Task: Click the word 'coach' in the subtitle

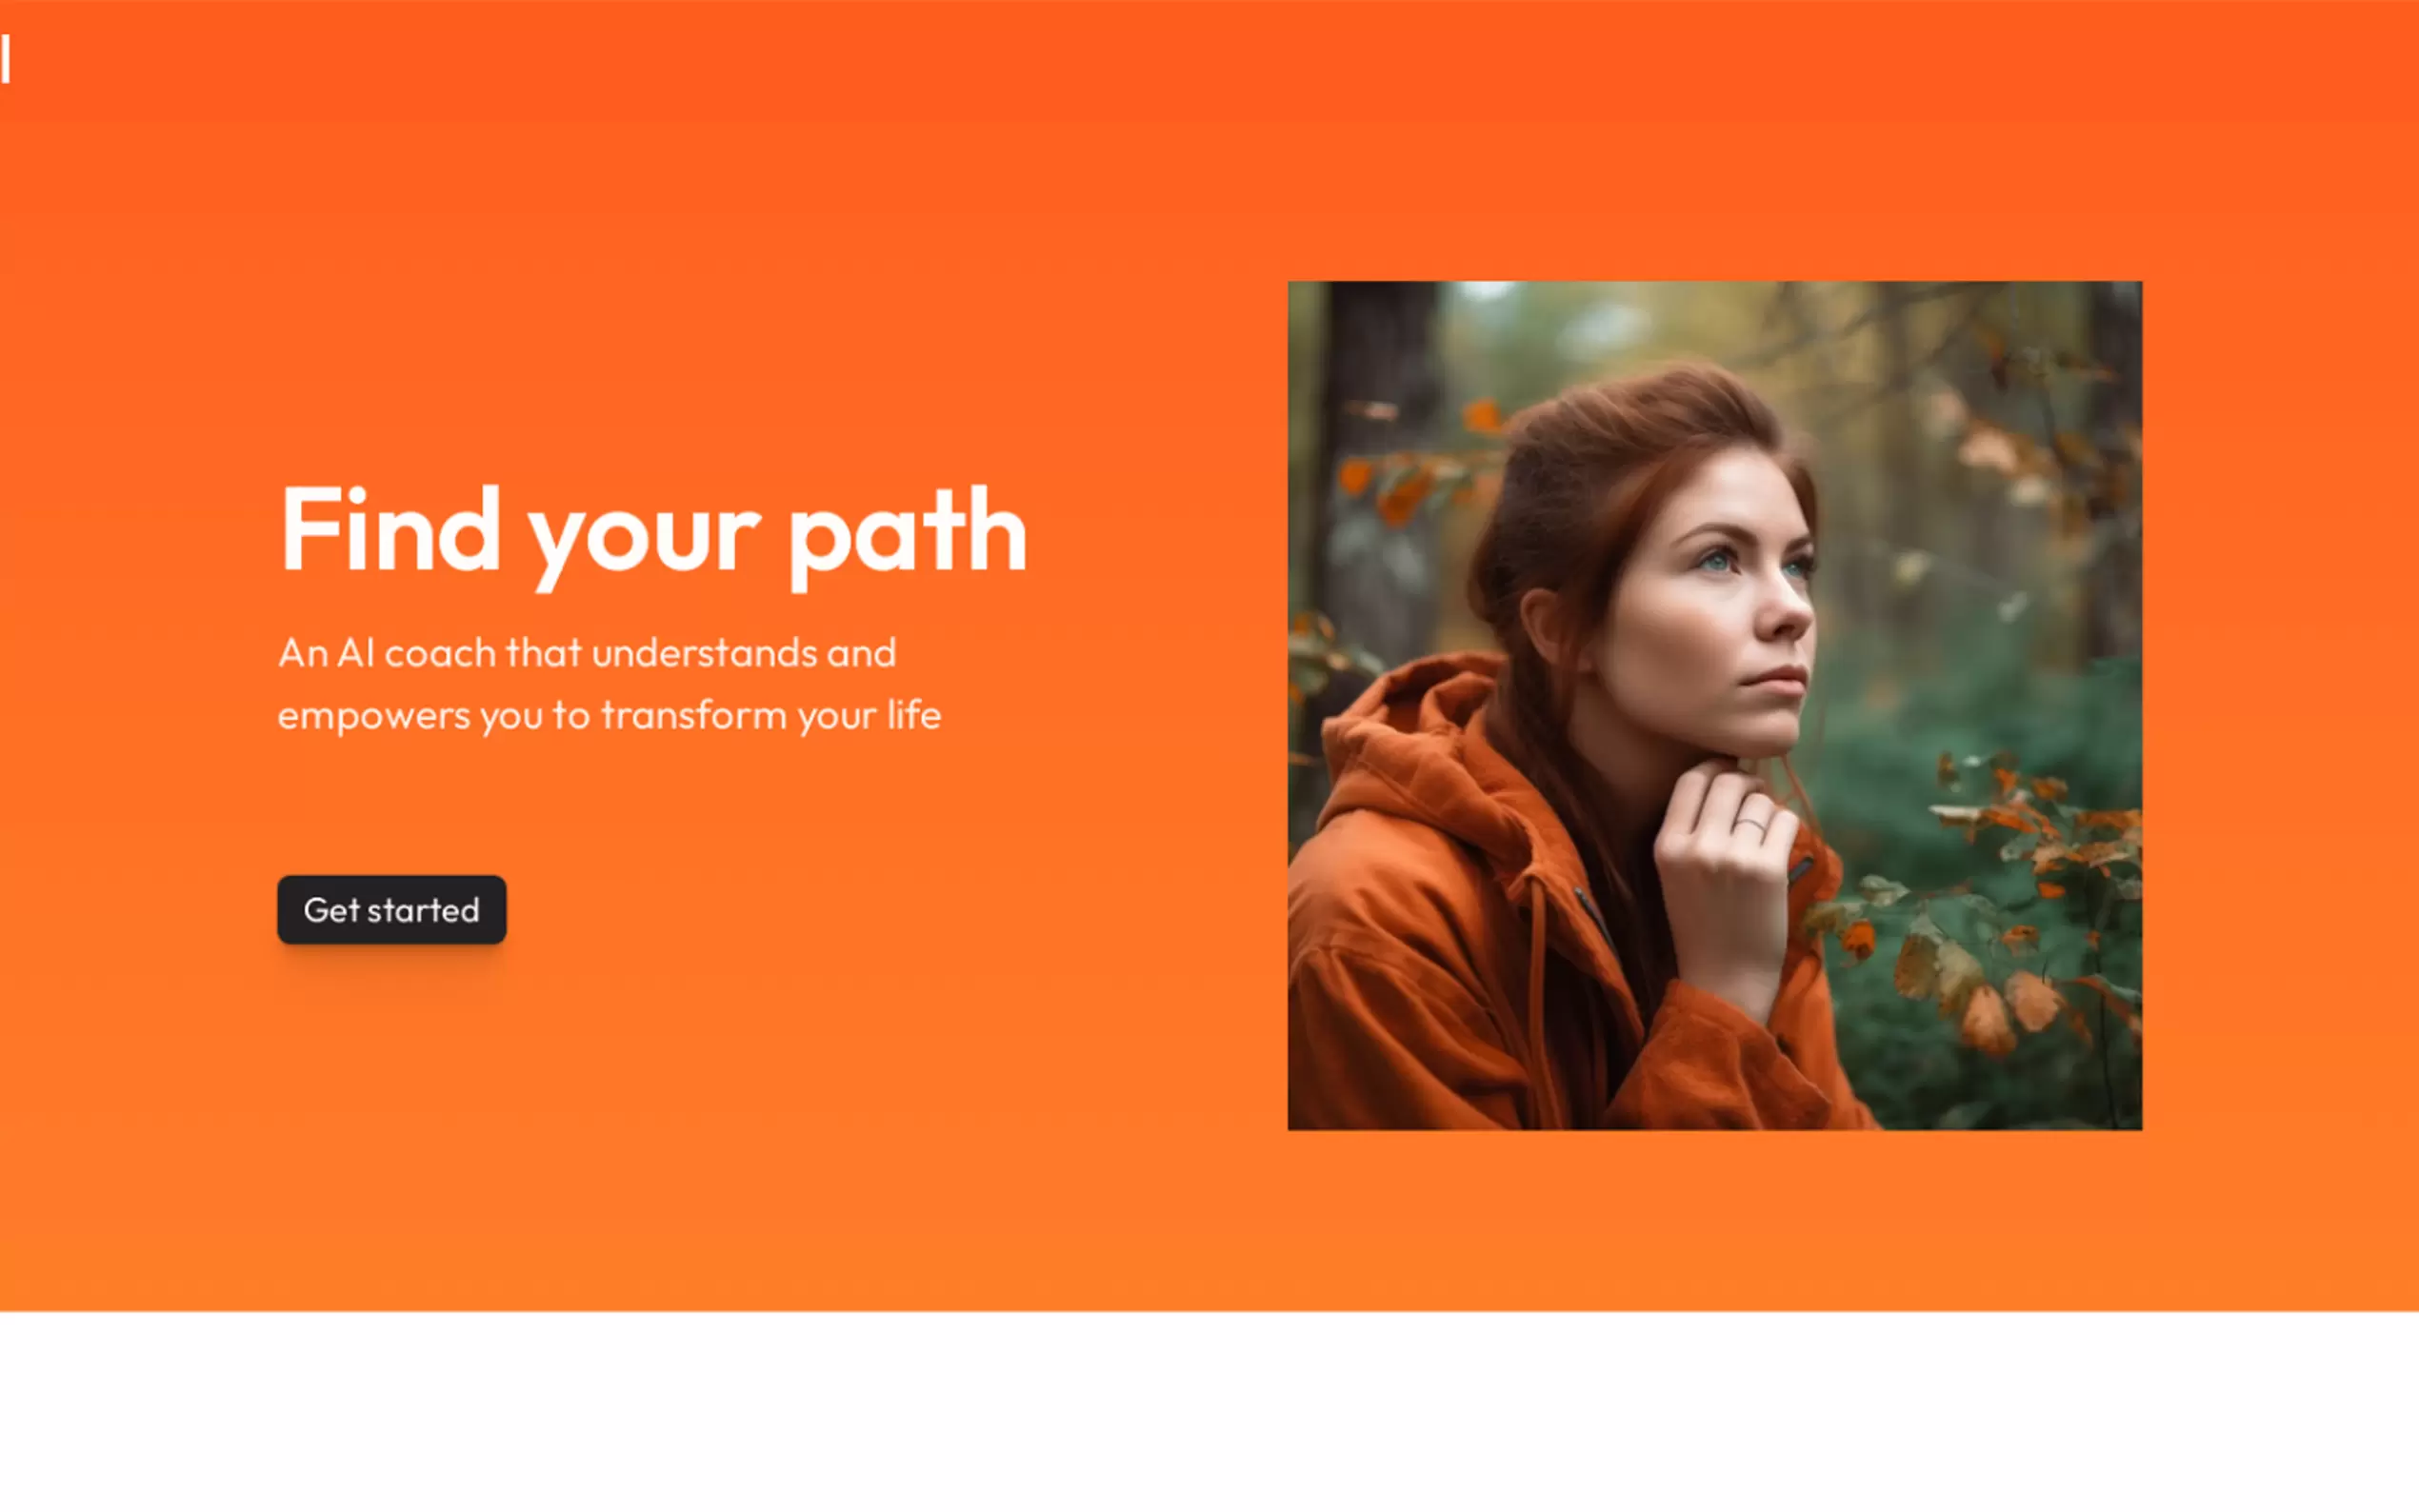Action: coord(440,653)
